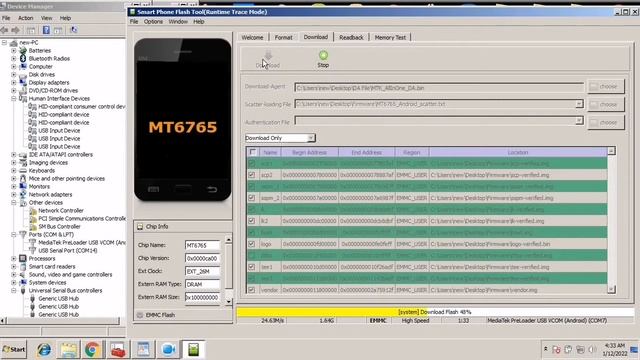Click the Location column header
The height and width of the screenshot is (360, 640).
pyautogui.click(x=518, y=152)
